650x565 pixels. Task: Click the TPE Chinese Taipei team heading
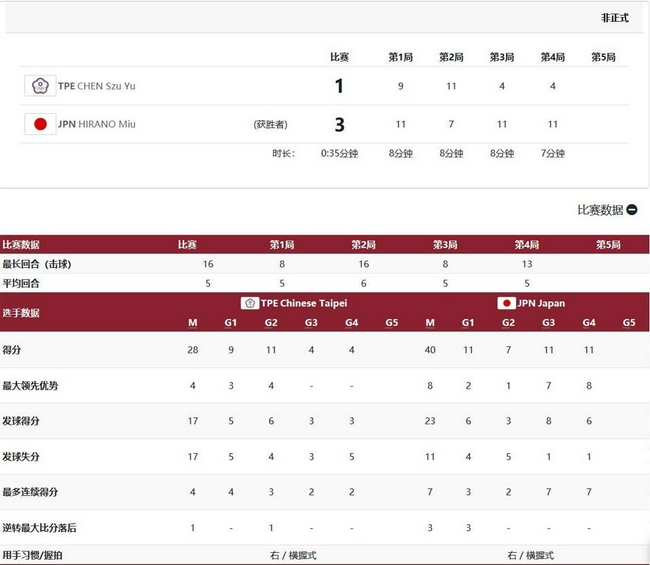304,303
